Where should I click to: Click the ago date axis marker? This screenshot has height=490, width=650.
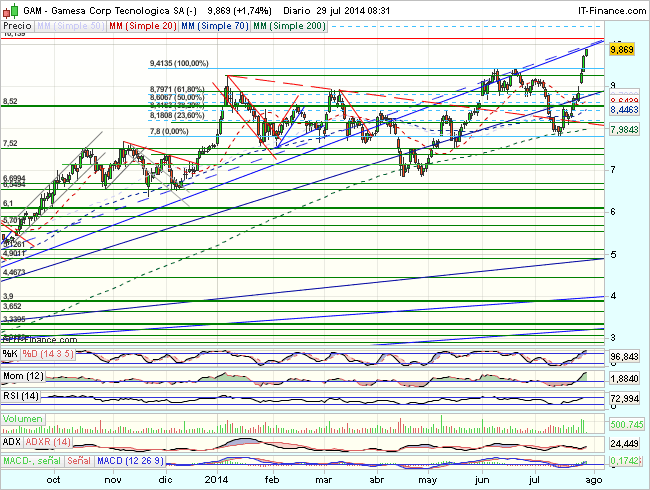593,480
